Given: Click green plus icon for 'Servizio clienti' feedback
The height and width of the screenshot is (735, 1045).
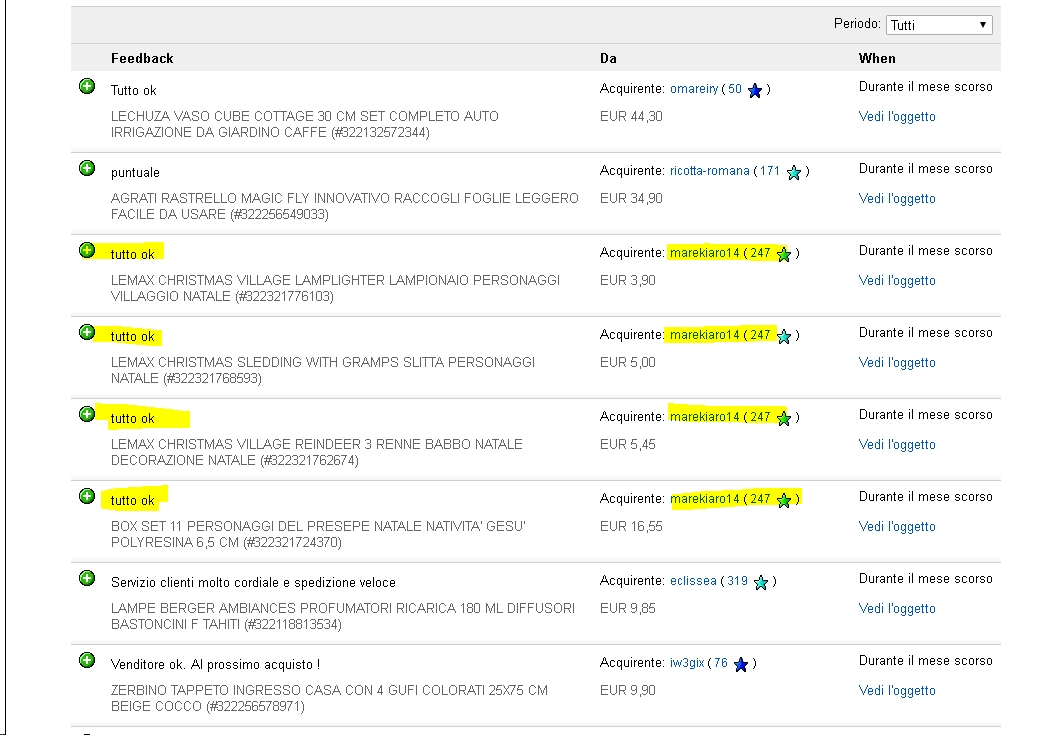Looking at the screenshot, I should click(x=87, y=579).
